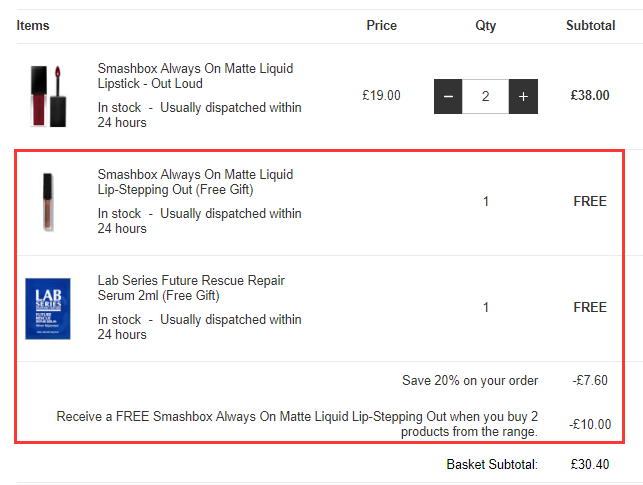Click the Save 20% on your order text

tap(470, 380)
